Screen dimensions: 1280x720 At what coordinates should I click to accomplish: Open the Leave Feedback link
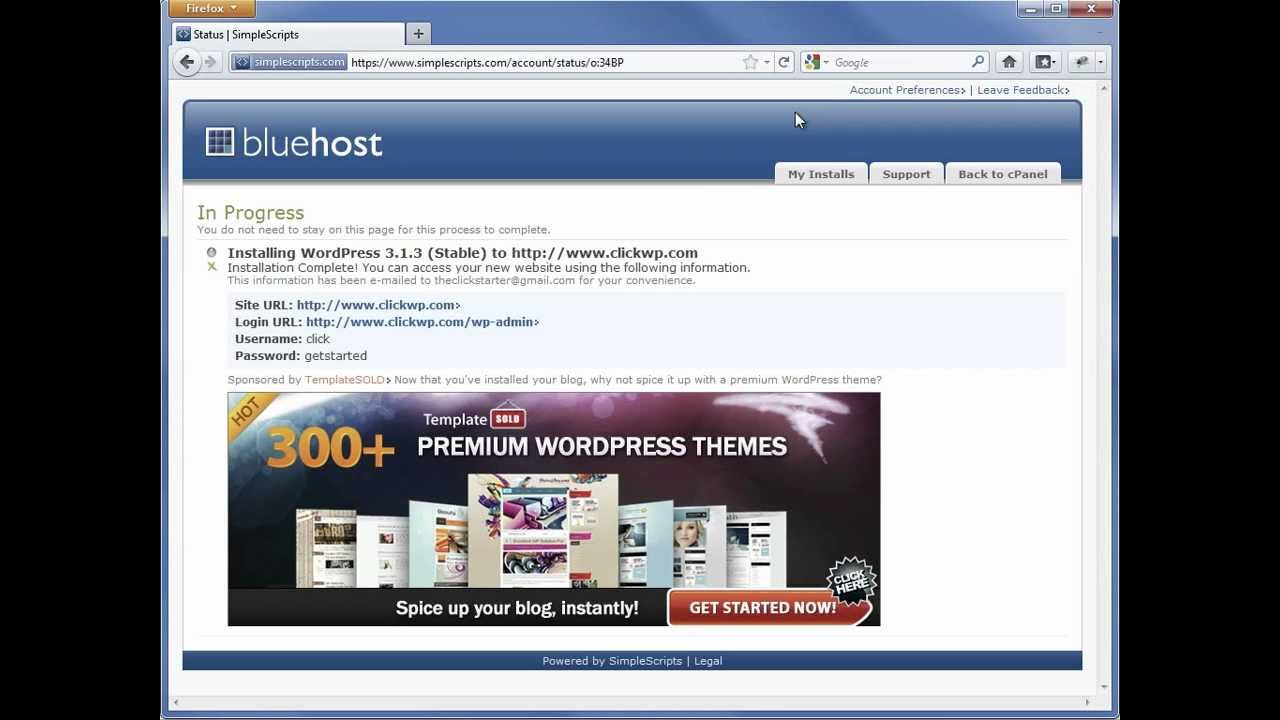pyautogui.click(x=1023, y=90)
